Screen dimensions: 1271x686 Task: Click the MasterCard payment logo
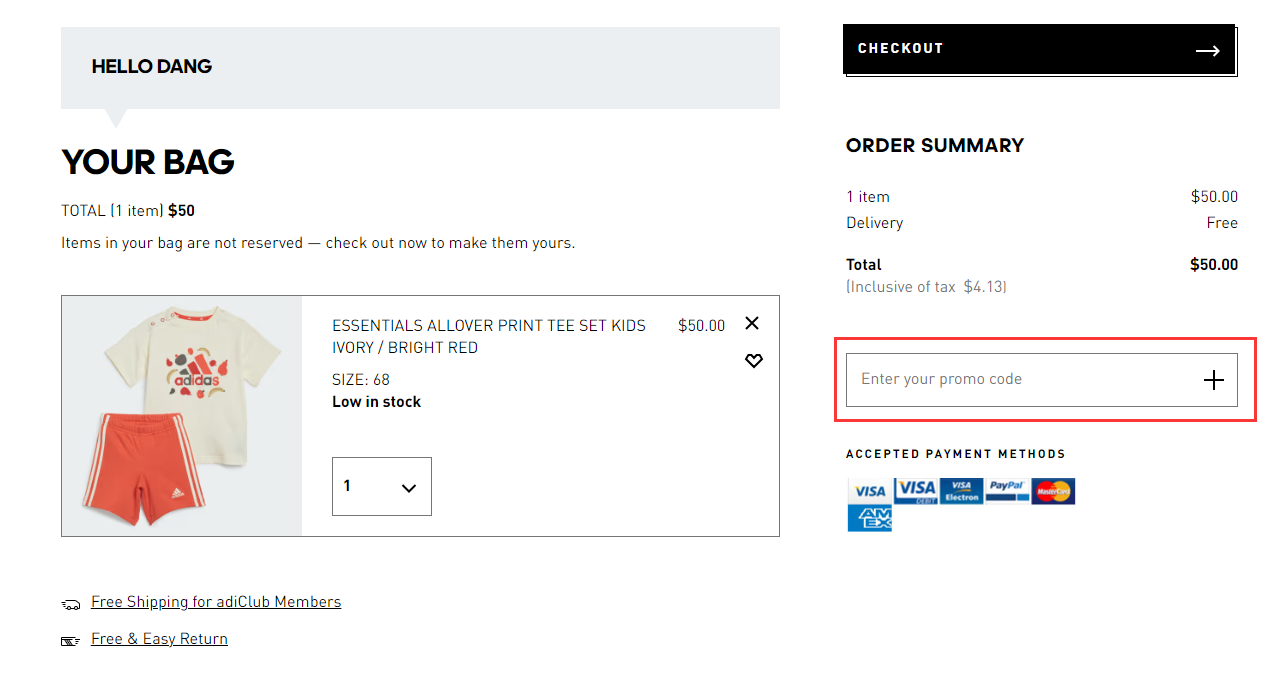click(1053, 491)
